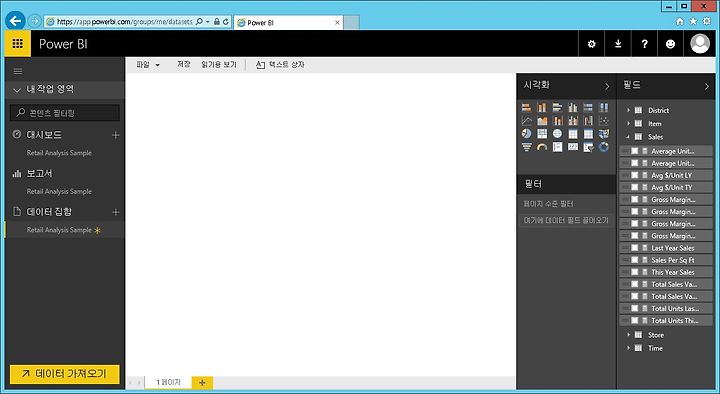Check the Avg $/Unit TY field
This screenshot has width=720, height=394.
coord(635,187)
